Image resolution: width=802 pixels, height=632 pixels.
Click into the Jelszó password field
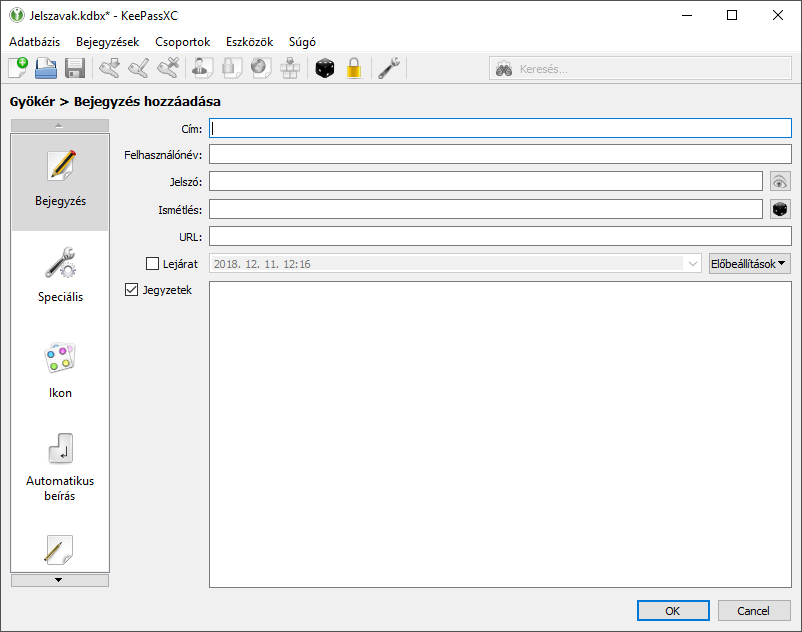pyautogui.click(x=486, y=182)
